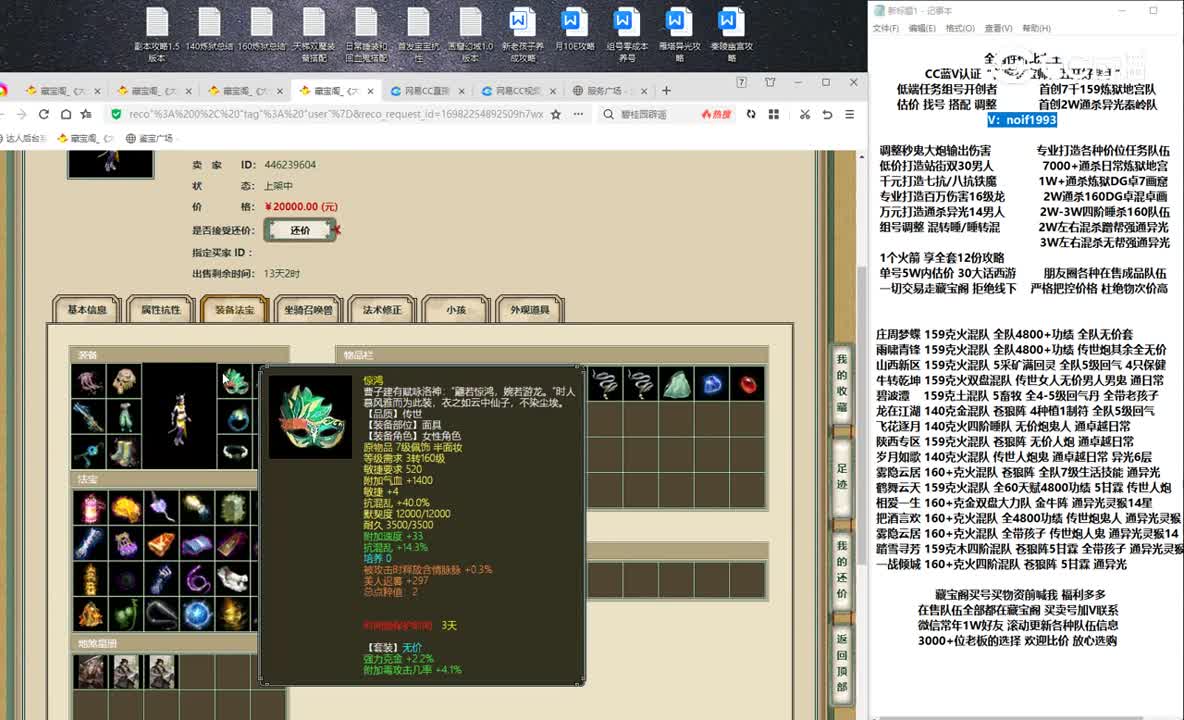Image resolution: width=1184 pixels, height=720 pixels.
Task: Select the green gourd treasure icon
Action: coord(125,614)
